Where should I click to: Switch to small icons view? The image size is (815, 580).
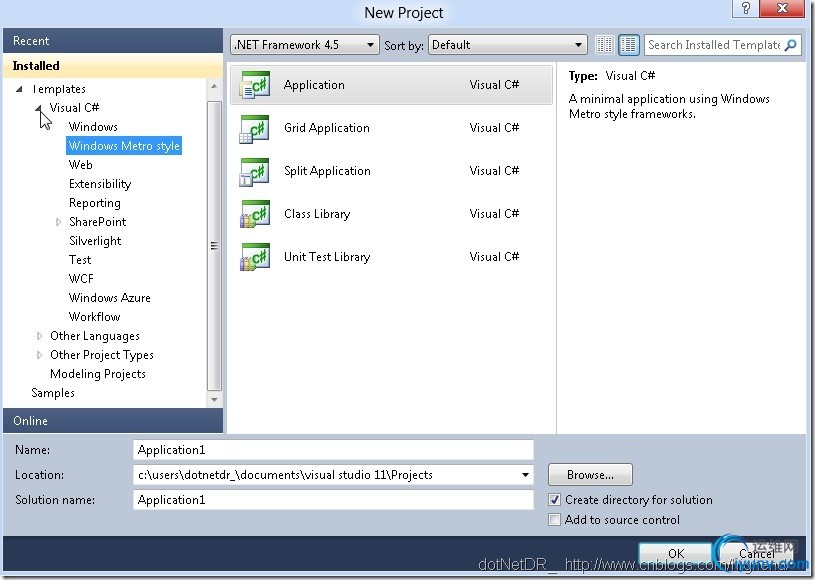(604, 45)
